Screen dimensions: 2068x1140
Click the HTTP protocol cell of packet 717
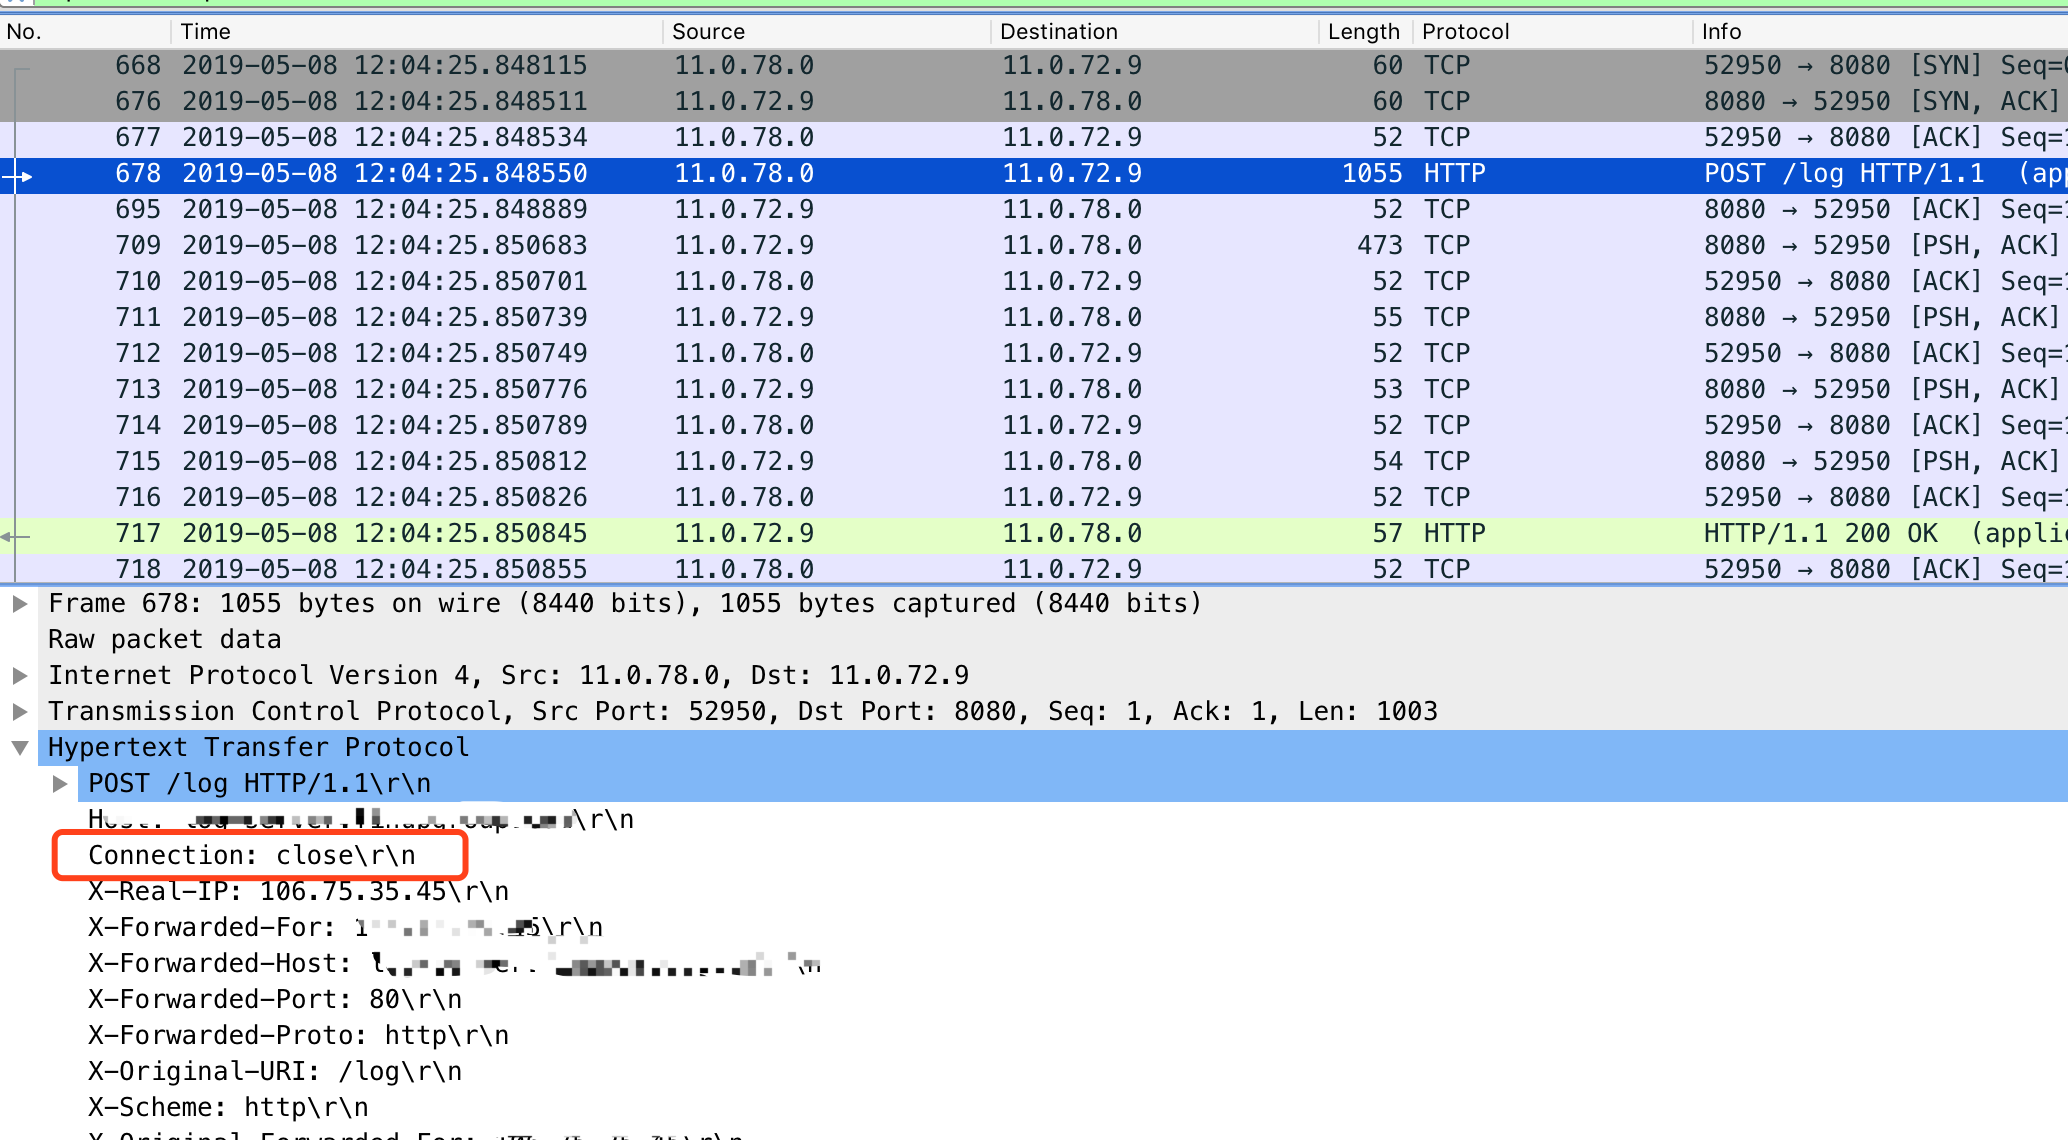point(1454,534)
